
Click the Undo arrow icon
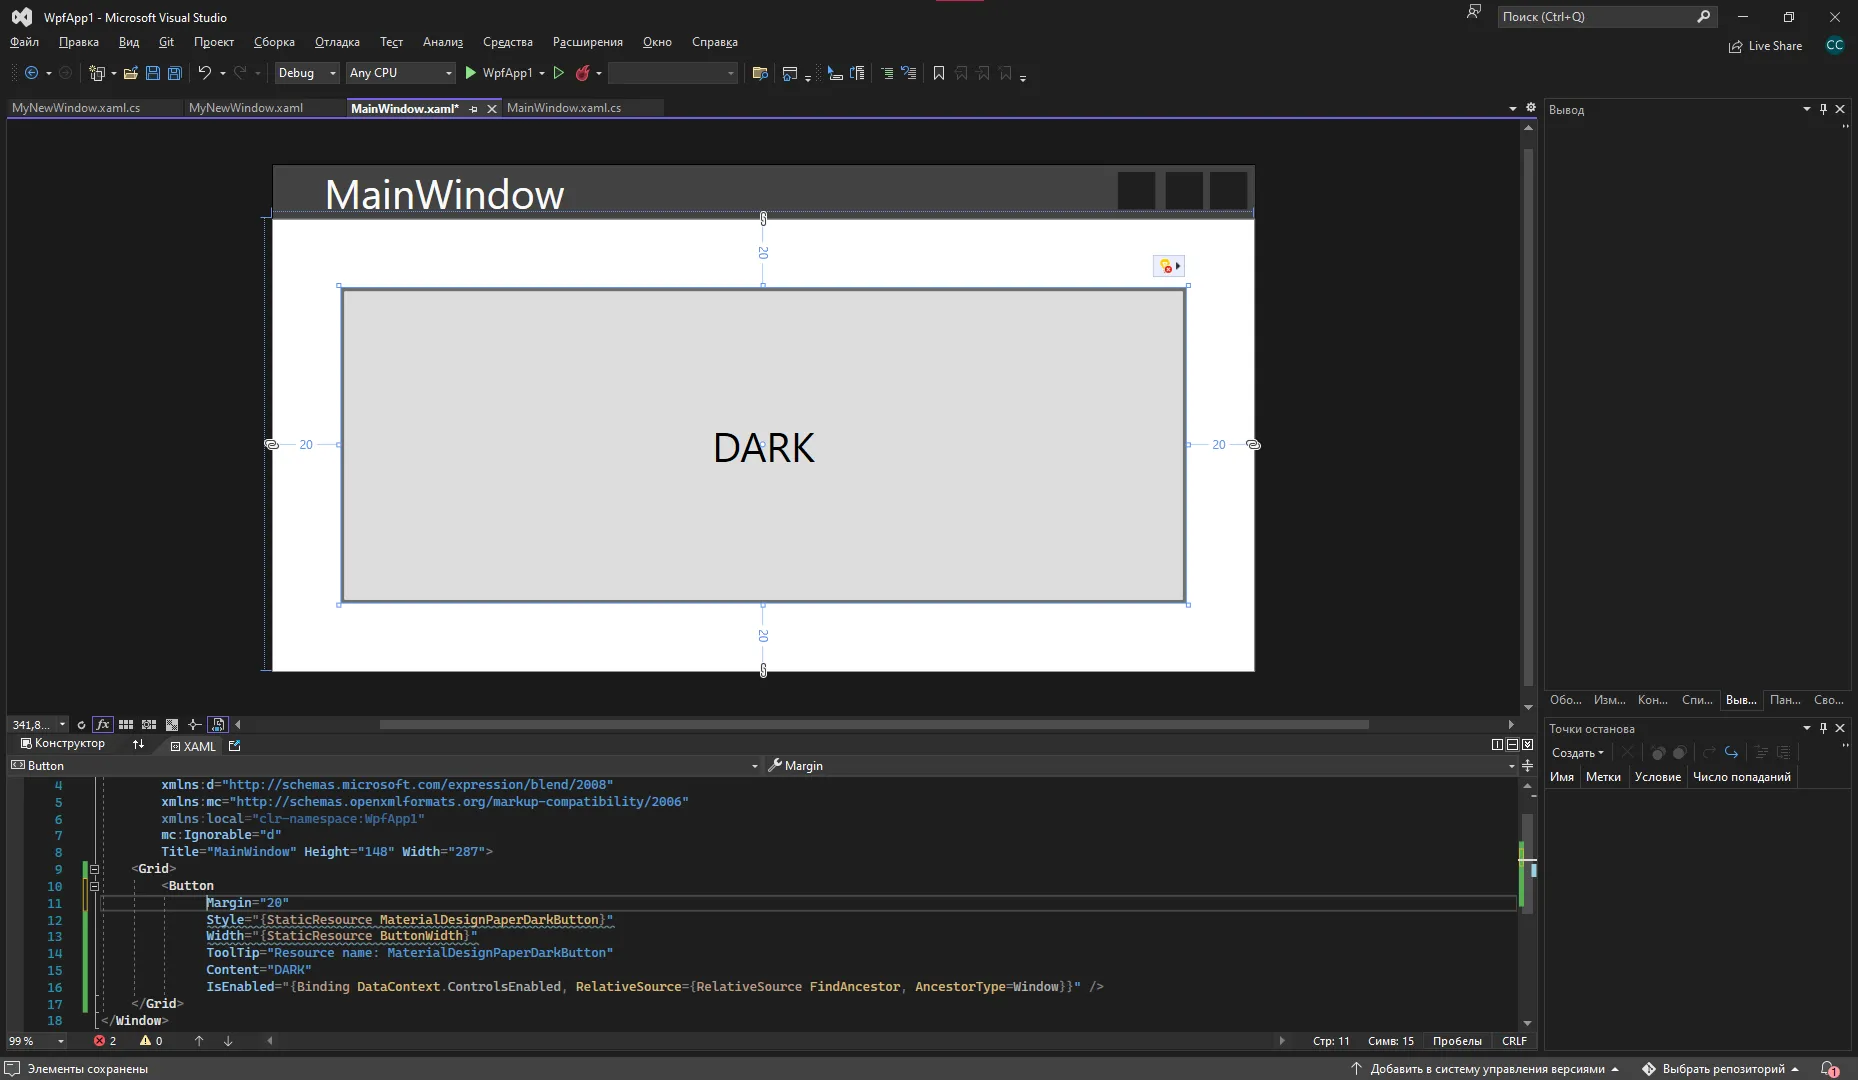pyautogui.click(x=204, y=72)
